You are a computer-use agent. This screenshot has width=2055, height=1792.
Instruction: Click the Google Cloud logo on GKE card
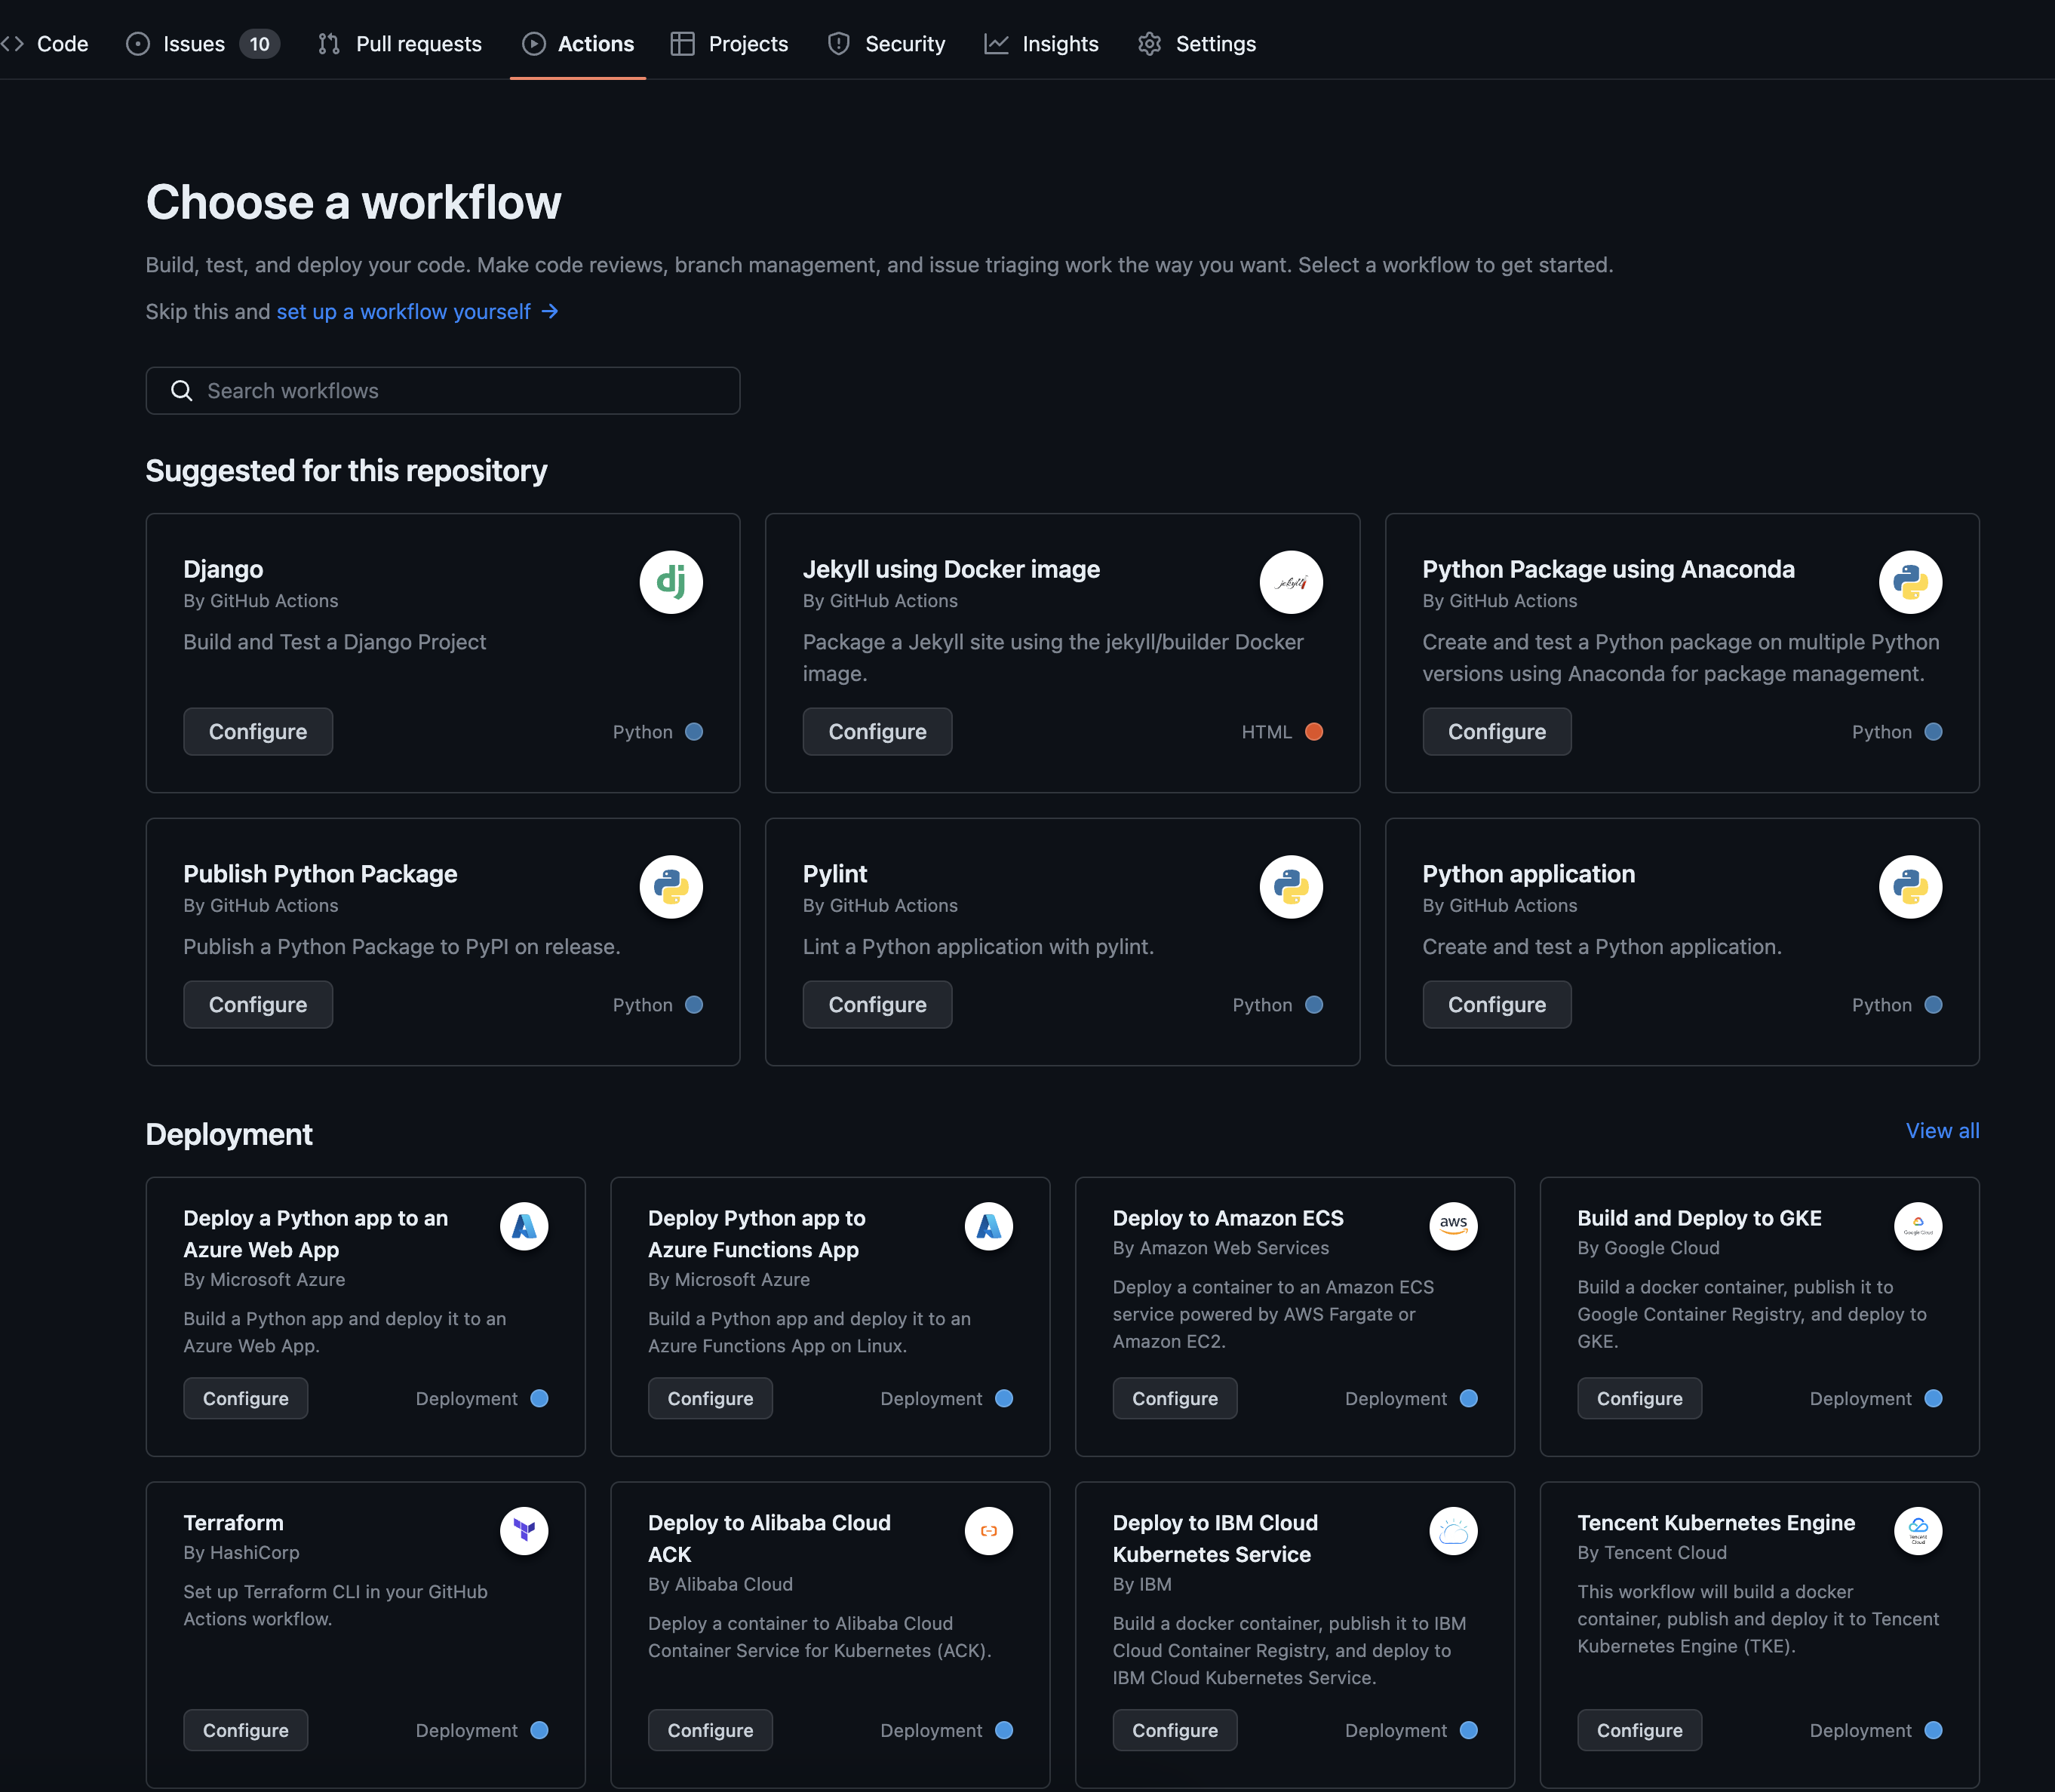point(1918,1226)
